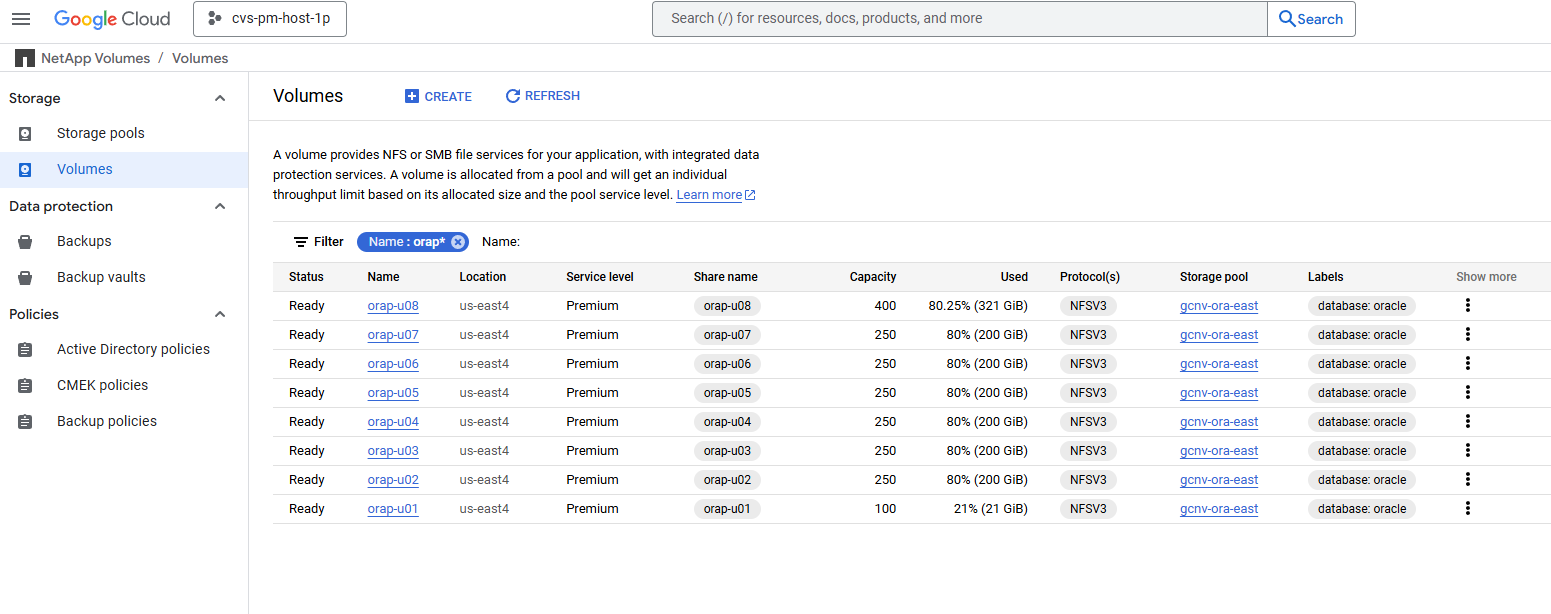Open the more actions menu for orap-u08
Viewport: 1551px width, 614px height.
click(1467, 306)
